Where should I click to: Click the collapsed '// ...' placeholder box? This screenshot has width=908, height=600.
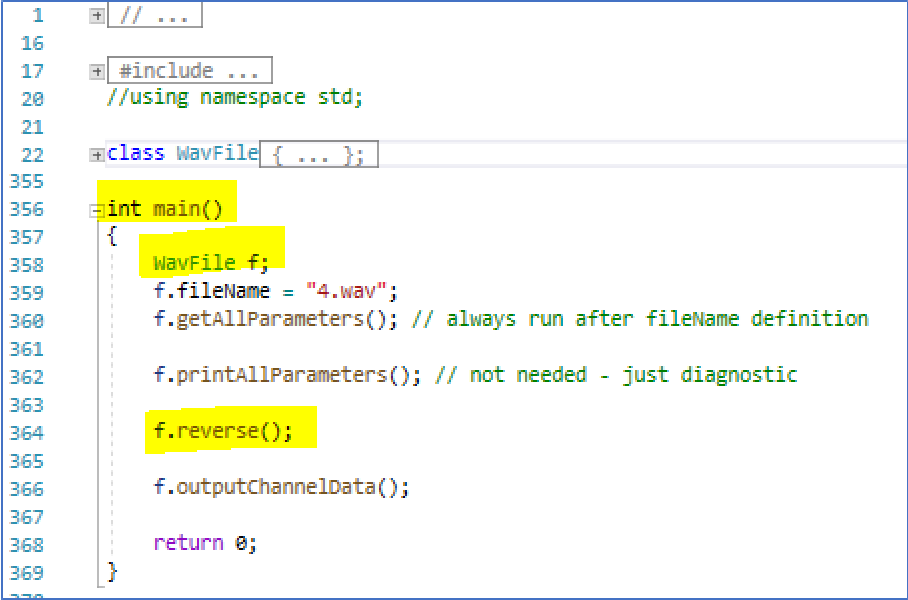coord(155,16)
